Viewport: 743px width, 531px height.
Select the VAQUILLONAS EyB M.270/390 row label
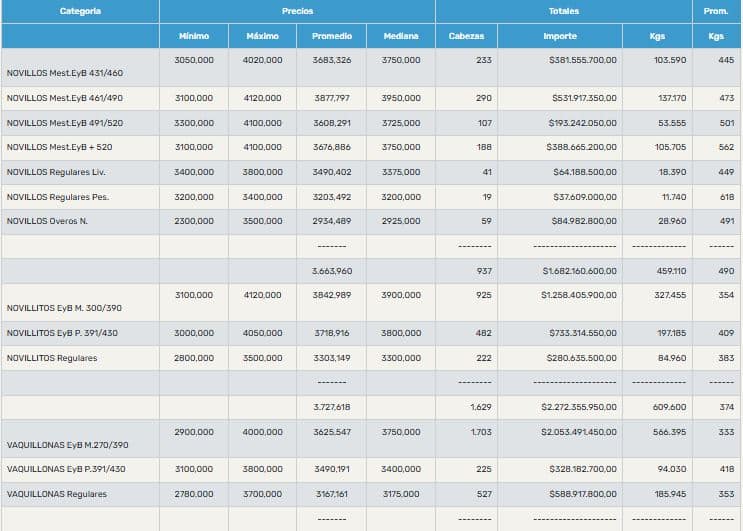[68, 445]
